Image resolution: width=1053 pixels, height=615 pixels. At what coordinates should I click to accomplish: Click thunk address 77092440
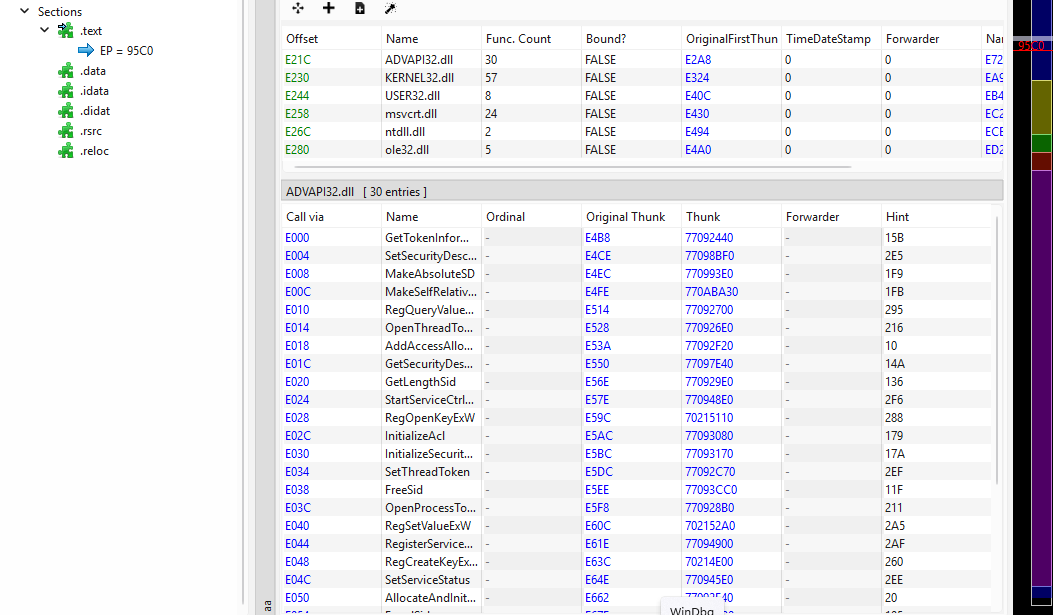click(x=709, y=238)
